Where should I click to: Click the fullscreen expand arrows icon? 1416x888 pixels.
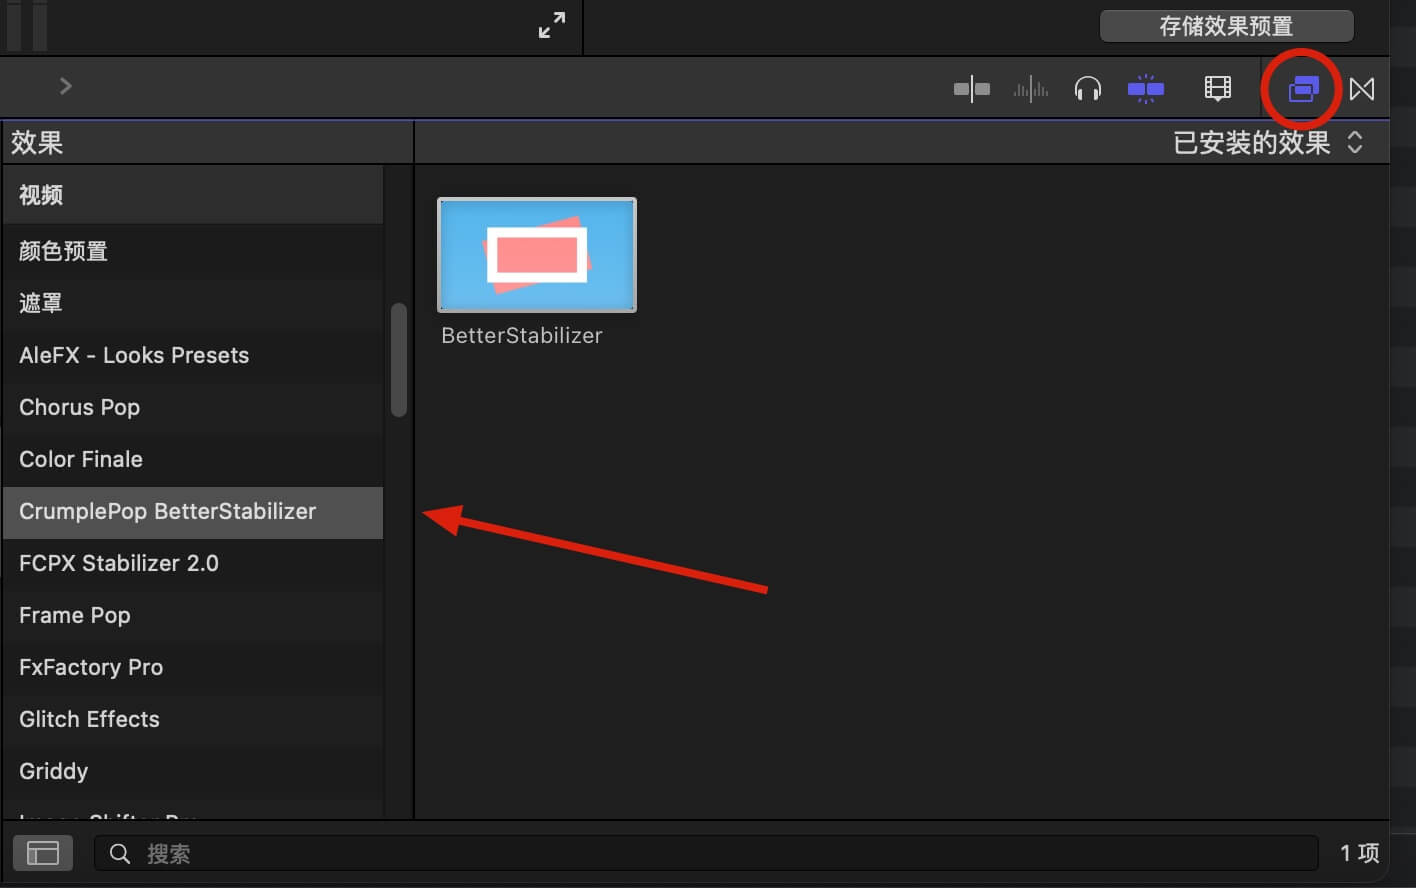point(552,25)
